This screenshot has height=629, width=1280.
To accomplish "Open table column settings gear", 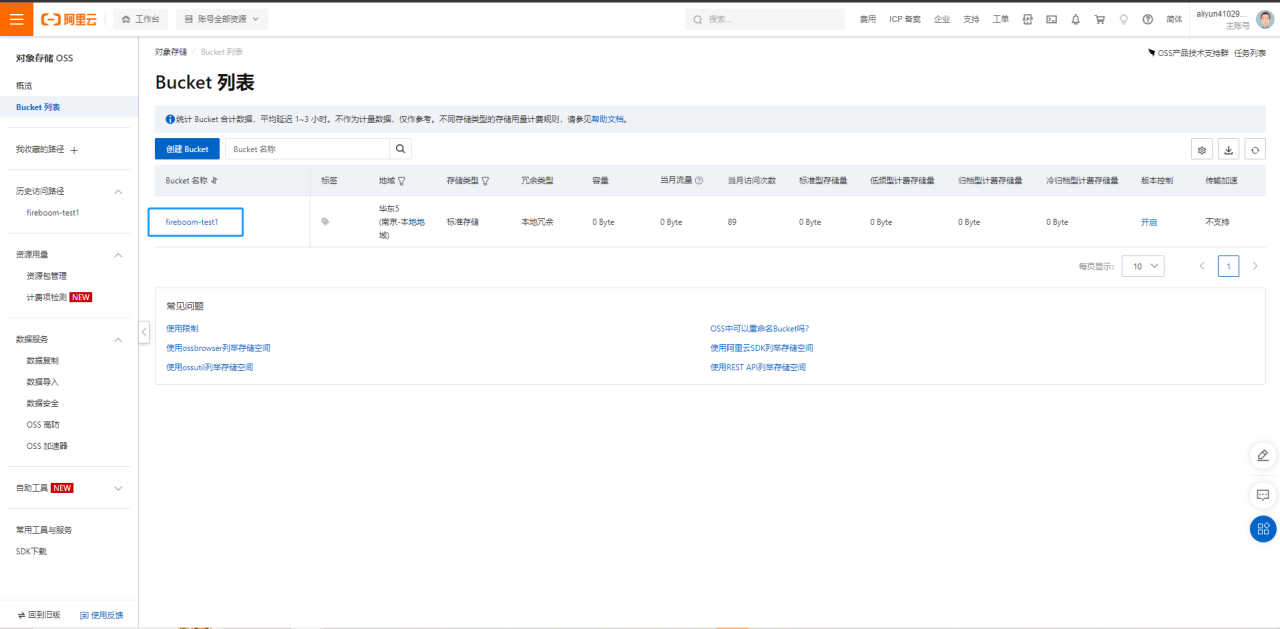I will tap(1202, 149).
